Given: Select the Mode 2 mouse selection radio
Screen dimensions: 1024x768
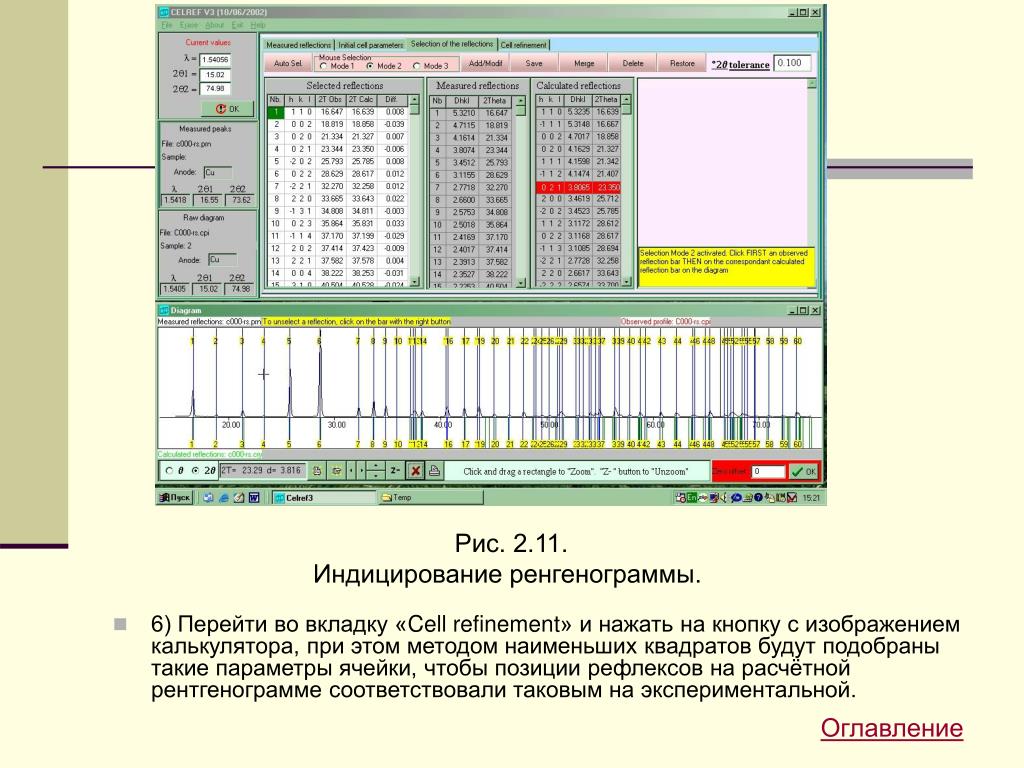Looking at the screenshot, I should [x=370, y=66].
